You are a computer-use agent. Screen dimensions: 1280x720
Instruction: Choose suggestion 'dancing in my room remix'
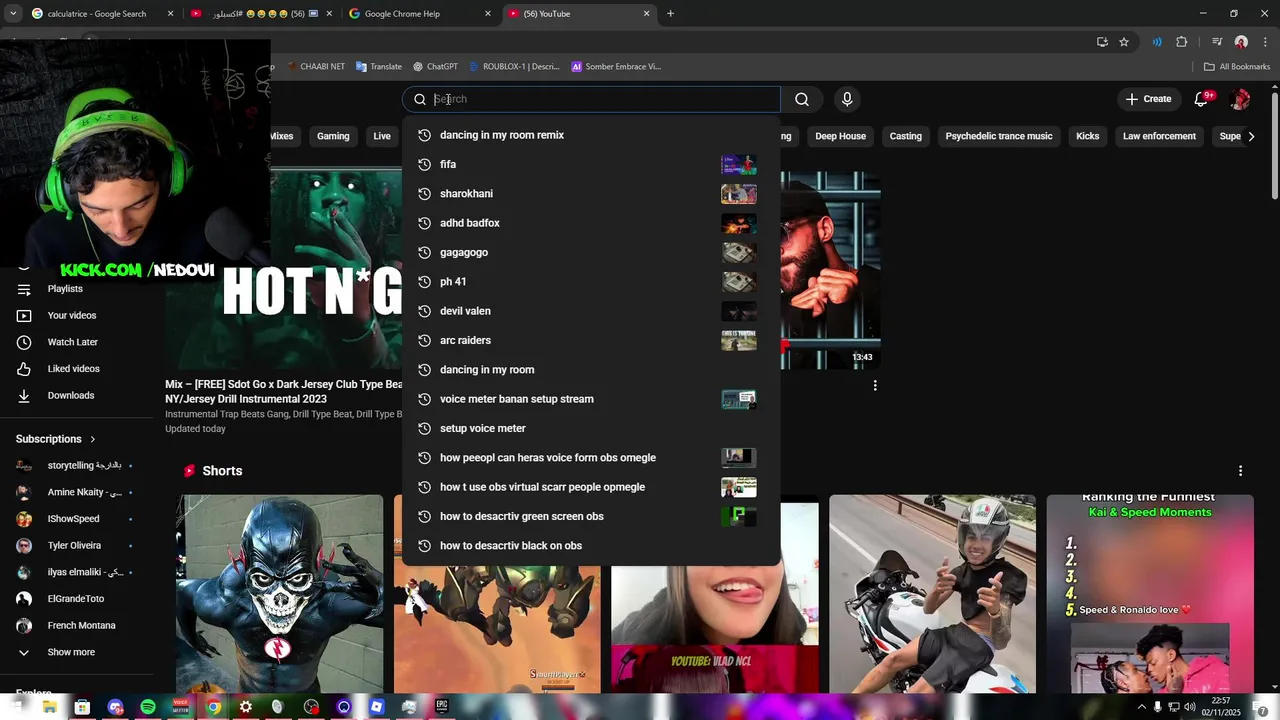[x=591, y=135]
